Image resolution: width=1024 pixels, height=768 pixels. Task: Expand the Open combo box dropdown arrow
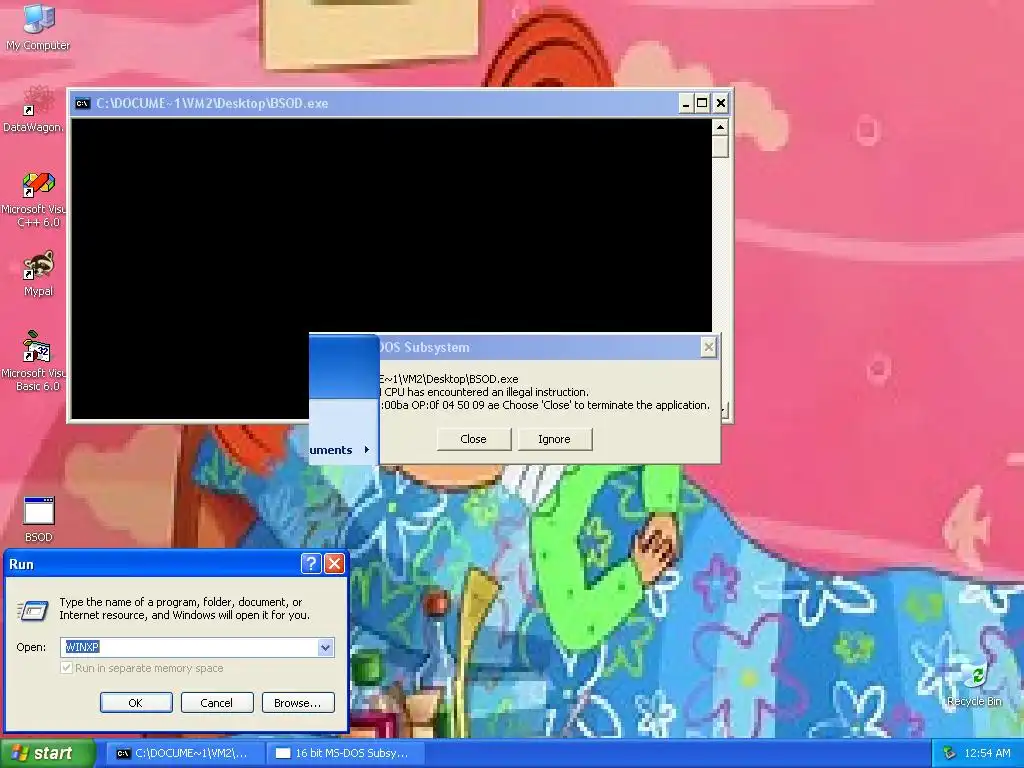coord(325,647)
